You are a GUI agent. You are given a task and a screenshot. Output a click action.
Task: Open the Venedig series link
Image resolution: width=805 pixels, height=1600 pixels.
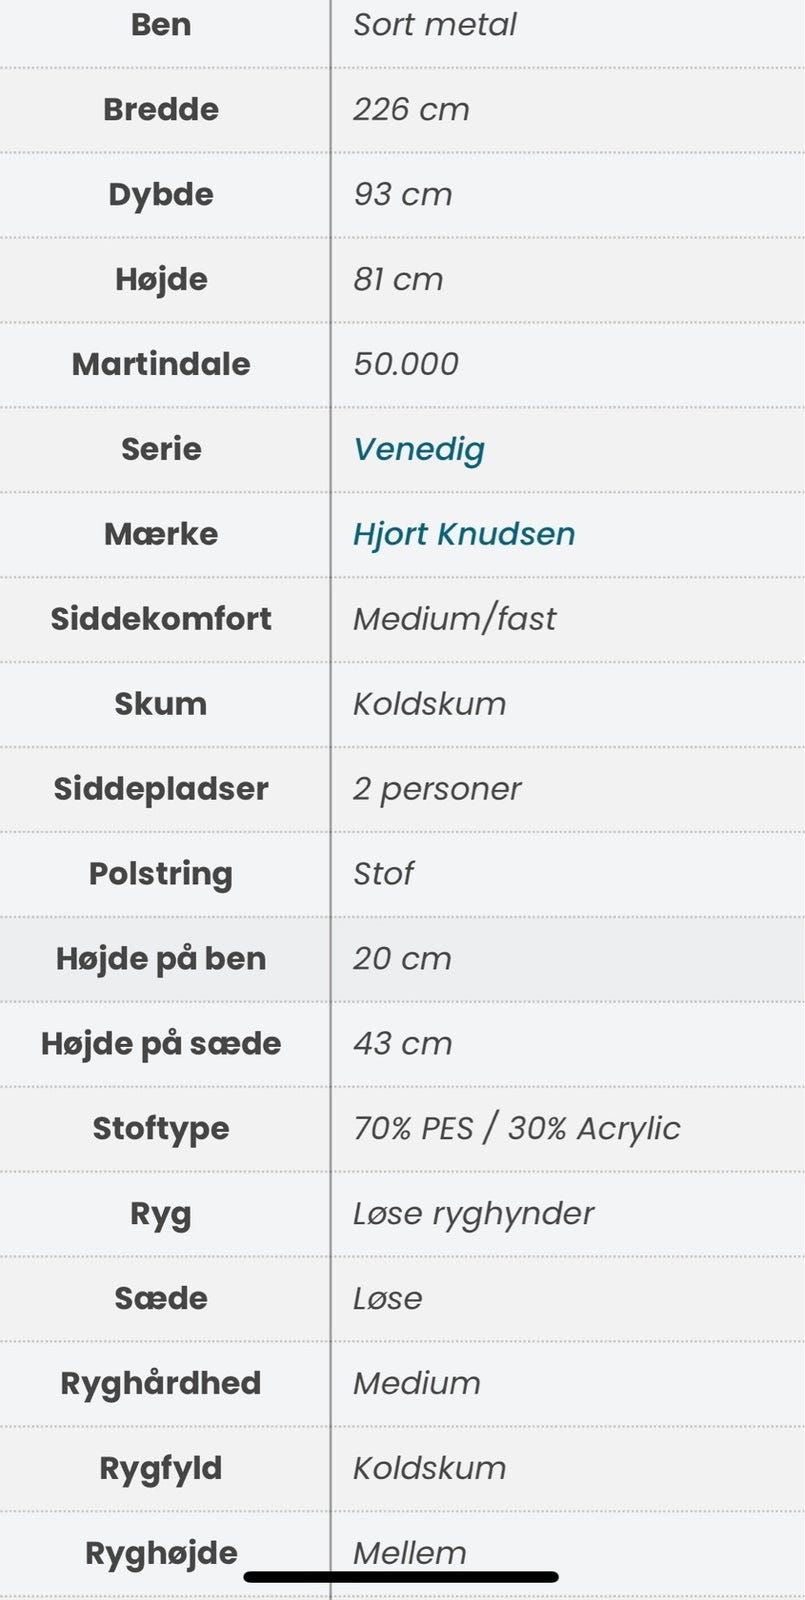pos(419,449)
